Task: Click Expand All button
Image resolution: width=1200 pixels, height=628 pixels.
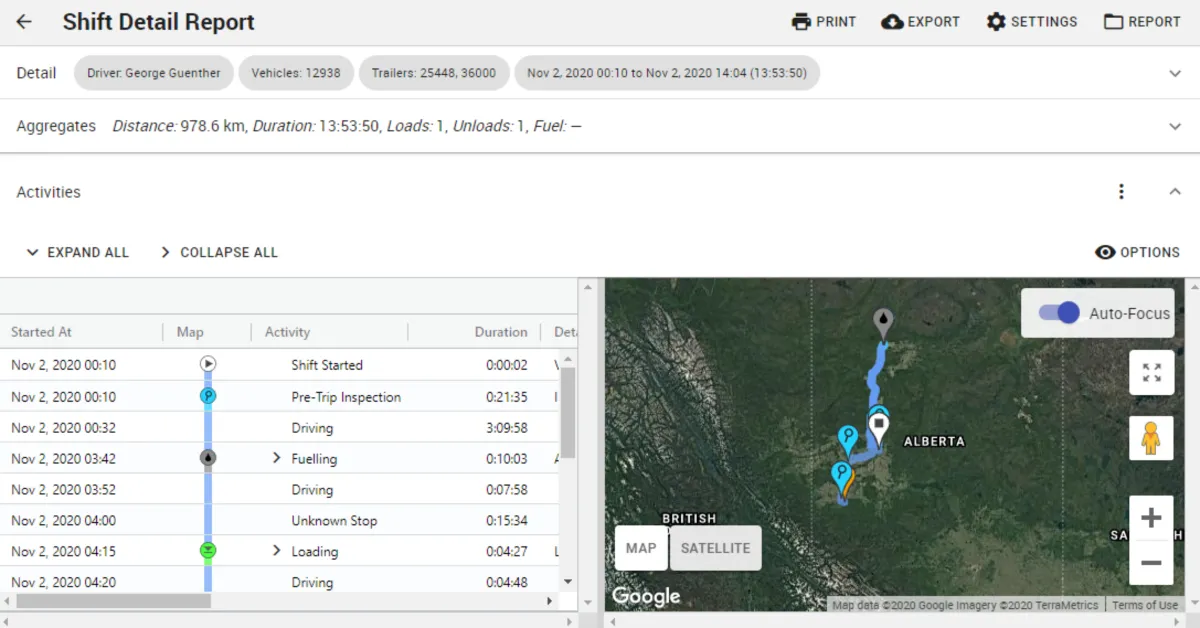Action: [x=77, y=252]
